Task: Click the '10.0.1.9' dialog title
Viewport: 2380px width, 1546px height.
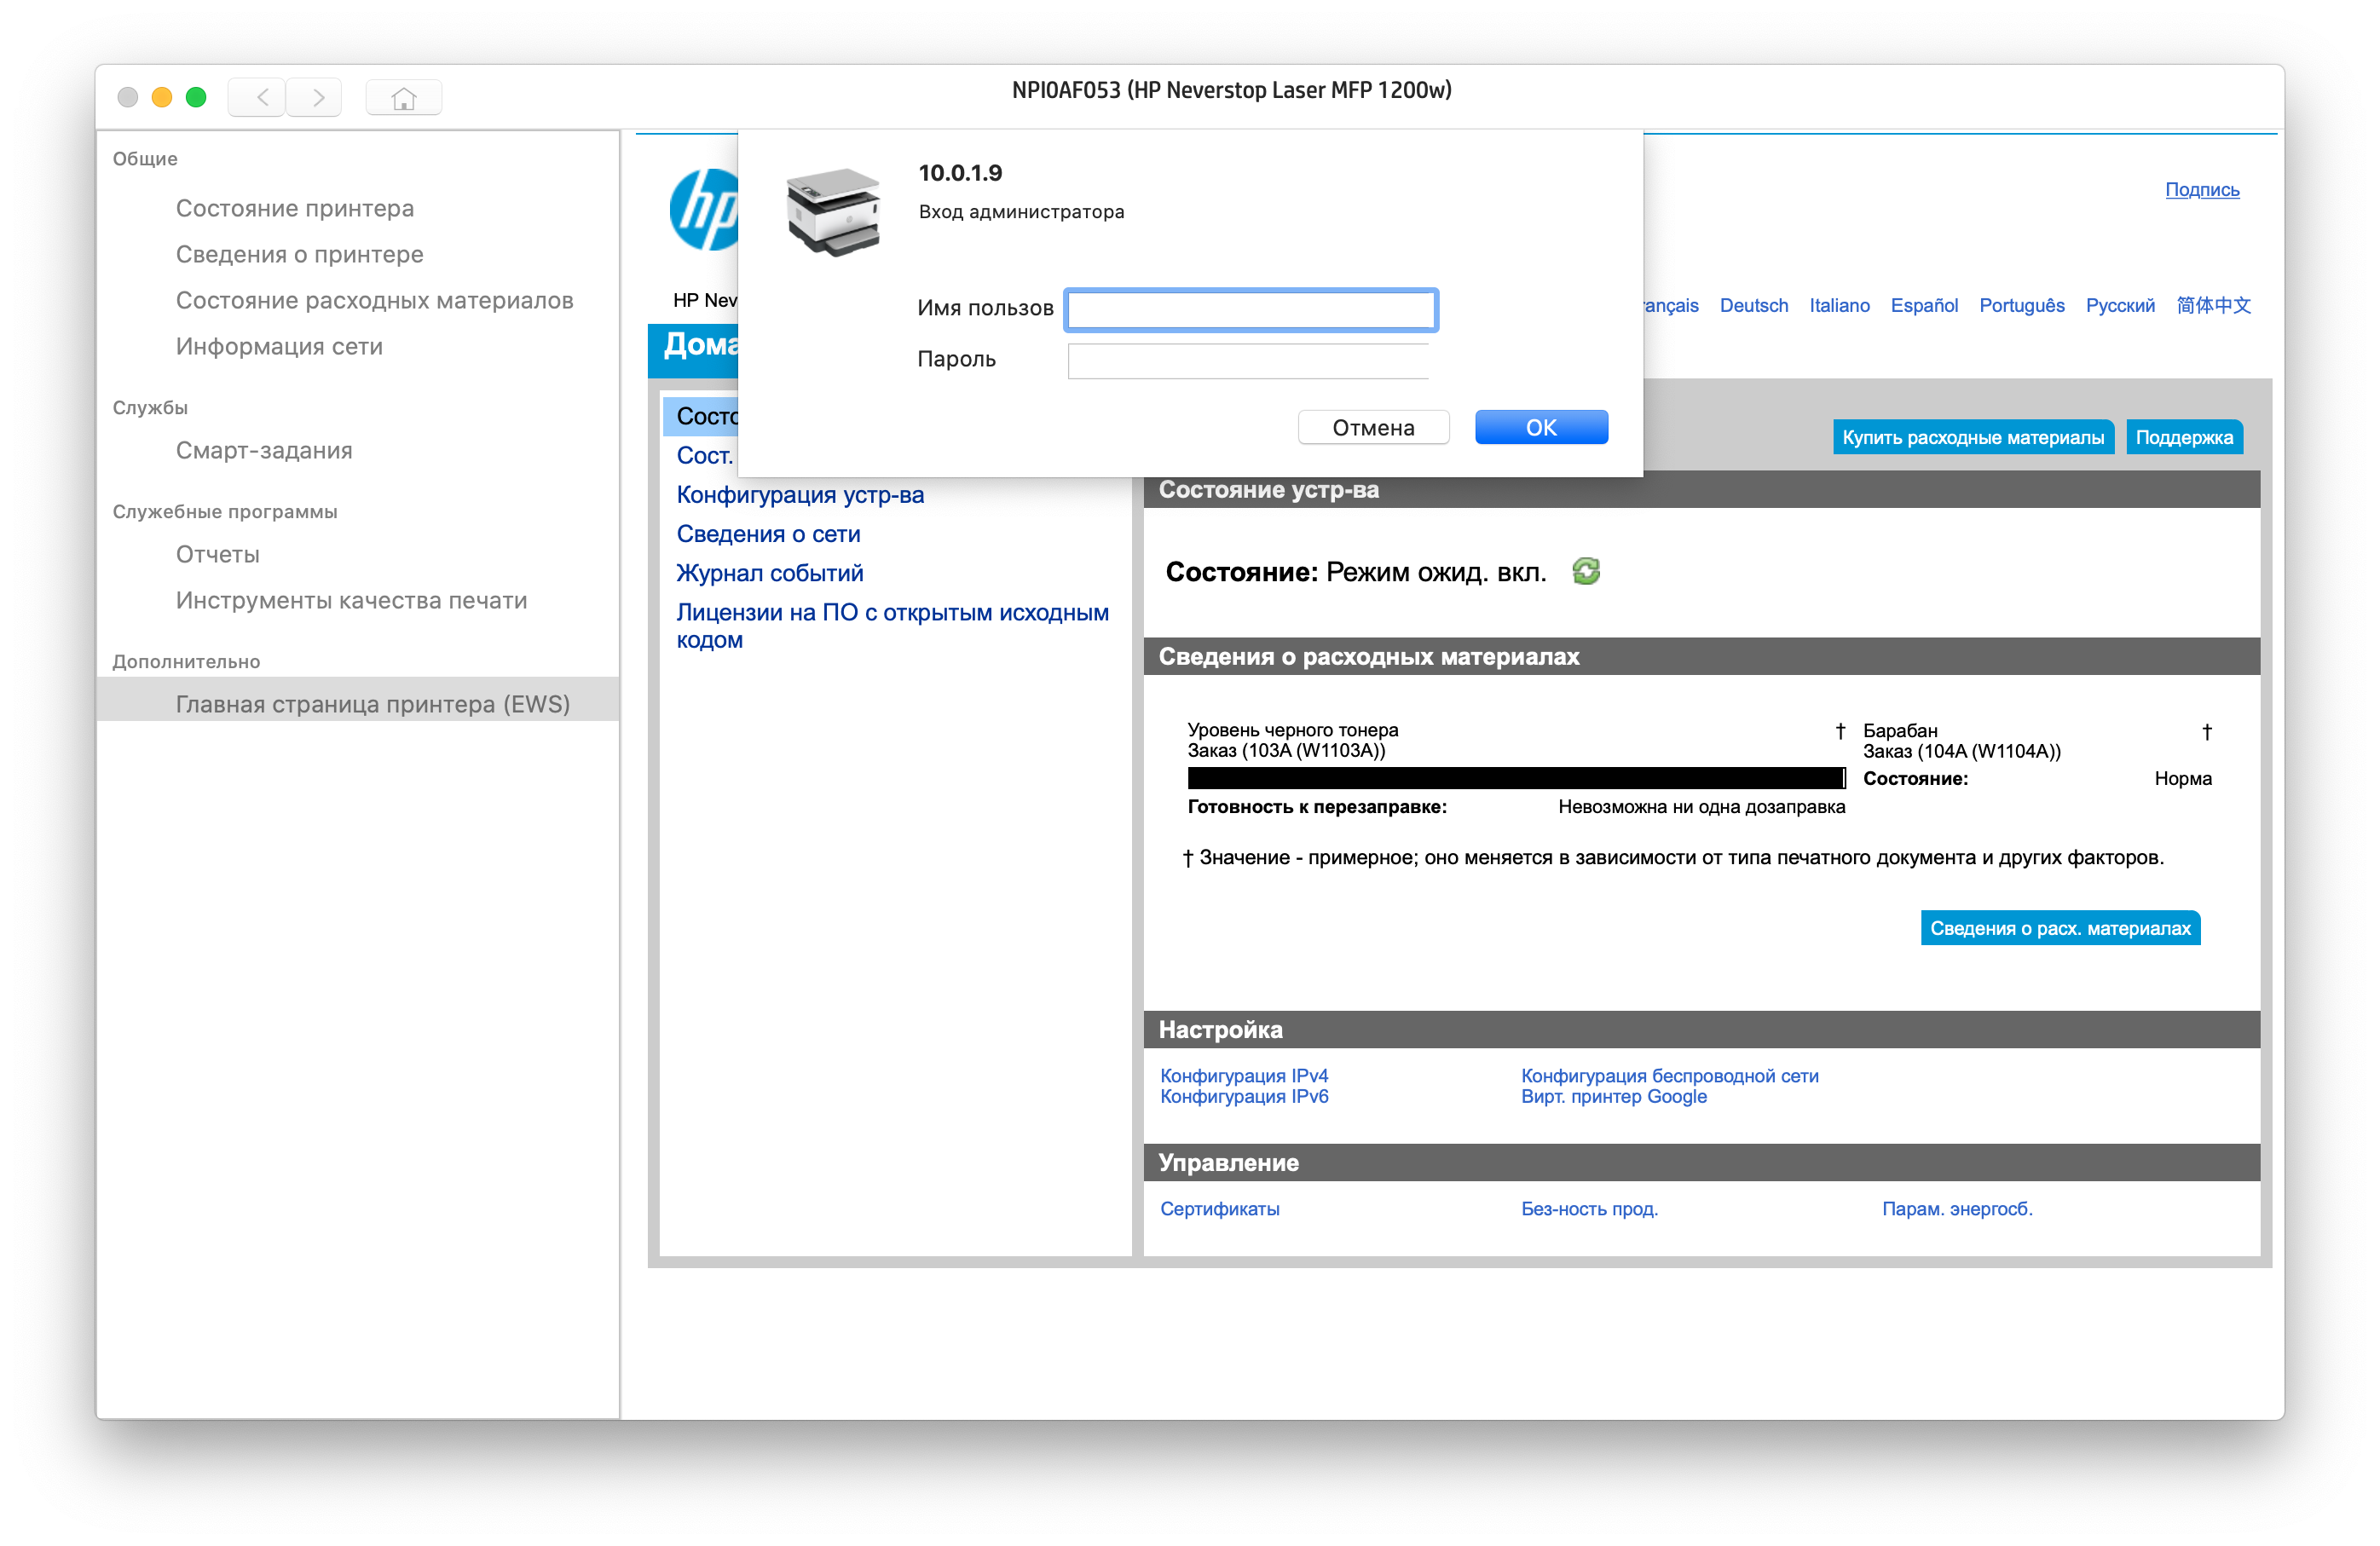Action: tap(960, 172)
